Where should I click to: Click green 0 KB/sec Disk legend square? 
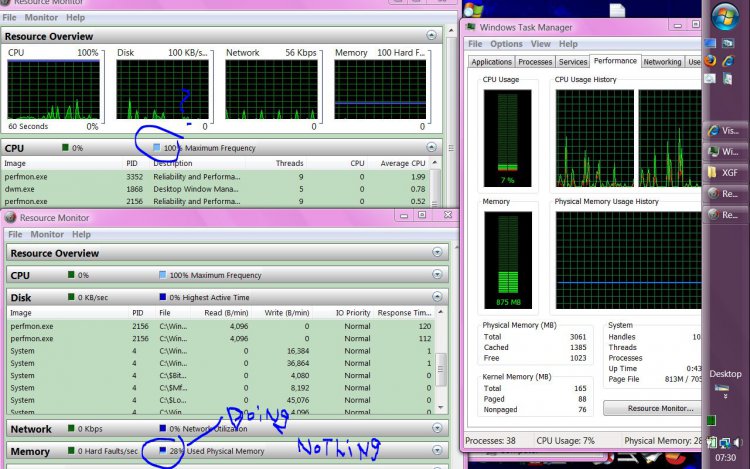coord(71,297)
